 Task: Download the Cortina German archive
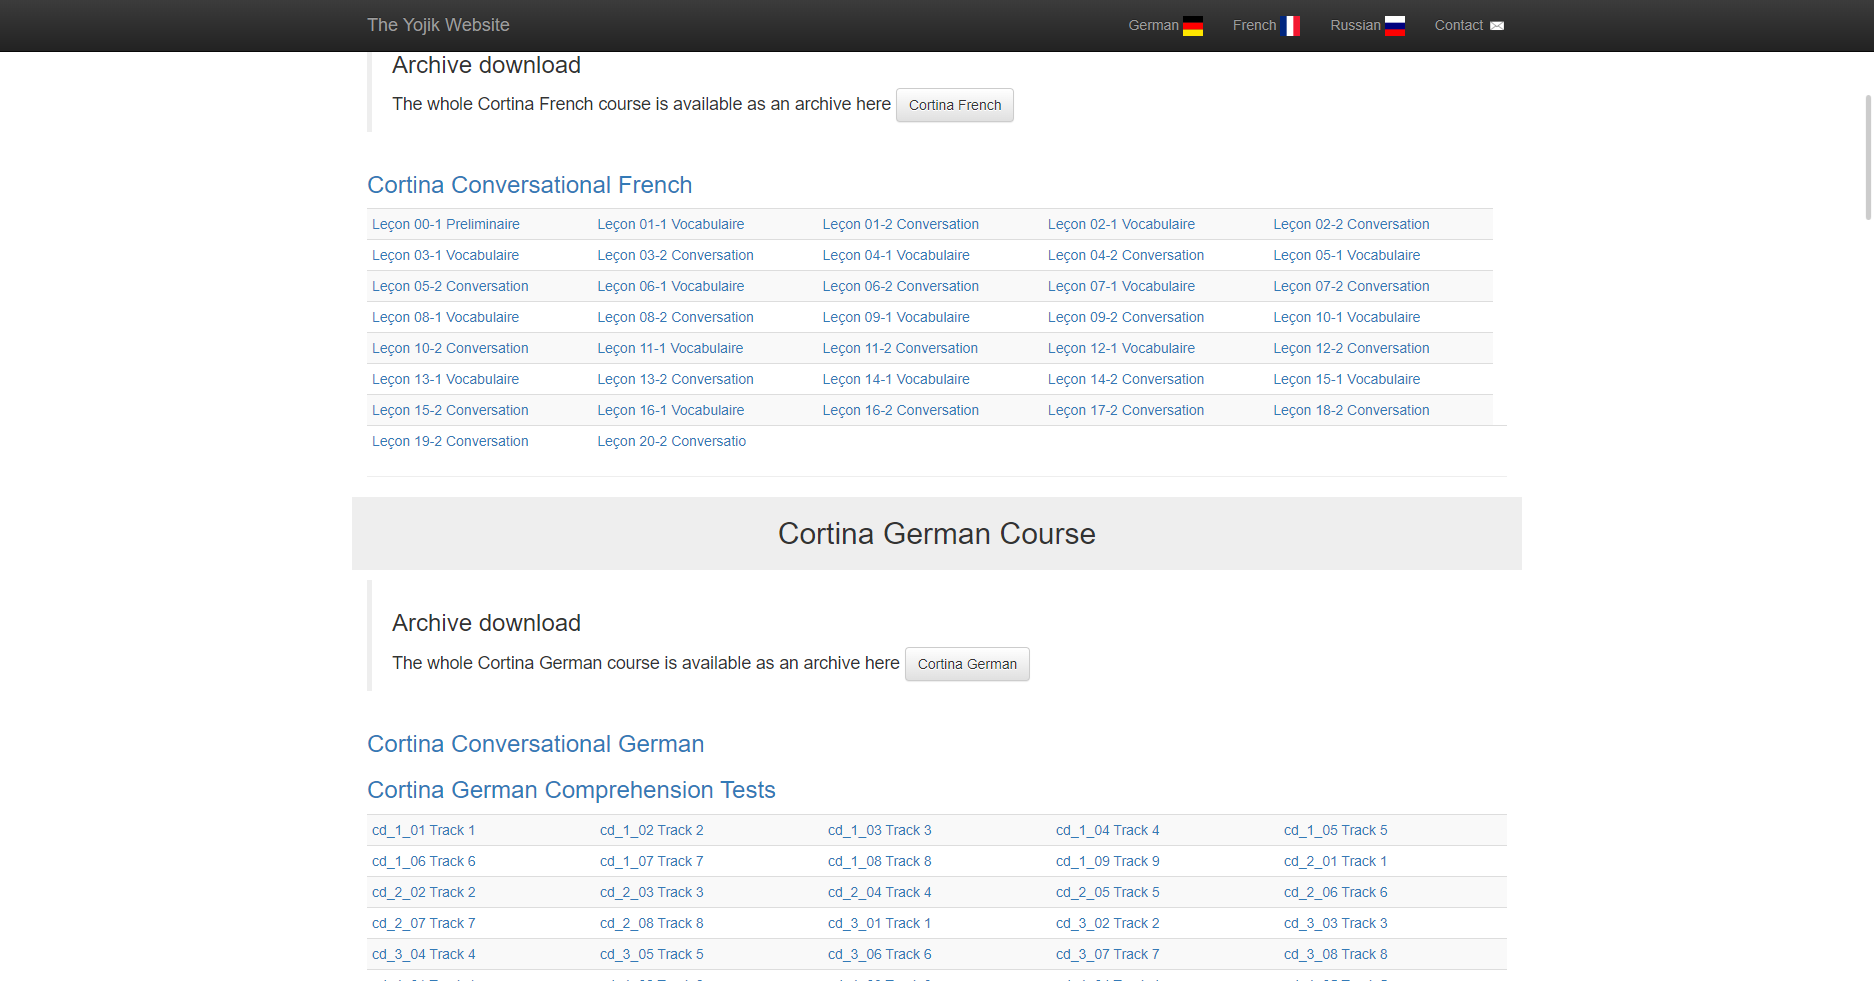pos(966,663)
